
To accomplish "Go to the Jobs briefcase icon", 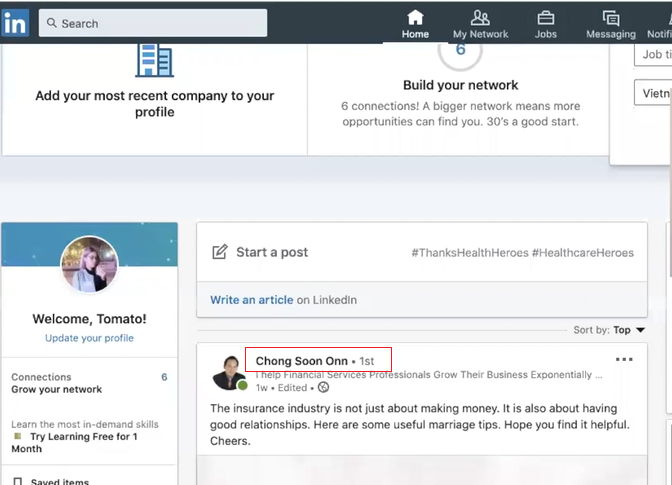I will click(x=545, y=18).
